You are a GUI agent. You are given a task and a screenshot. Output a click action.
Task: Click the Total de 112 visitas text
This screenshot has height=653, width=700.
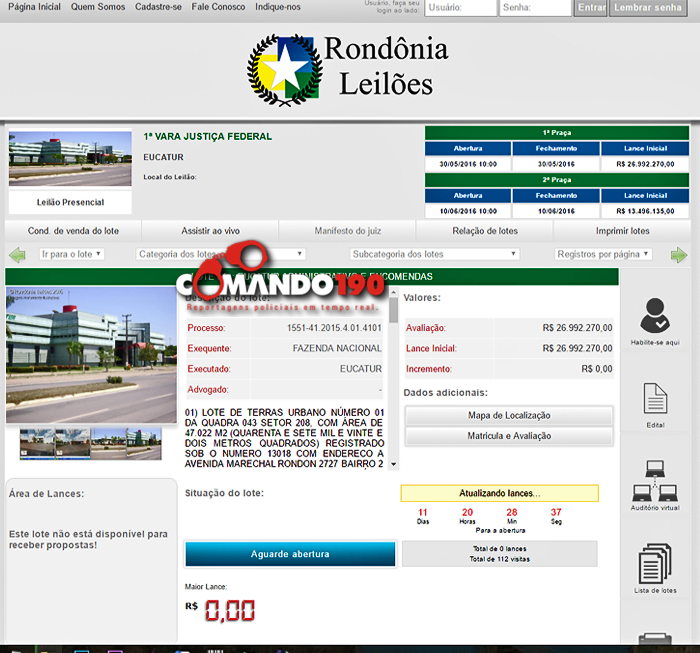pos(500,559)
